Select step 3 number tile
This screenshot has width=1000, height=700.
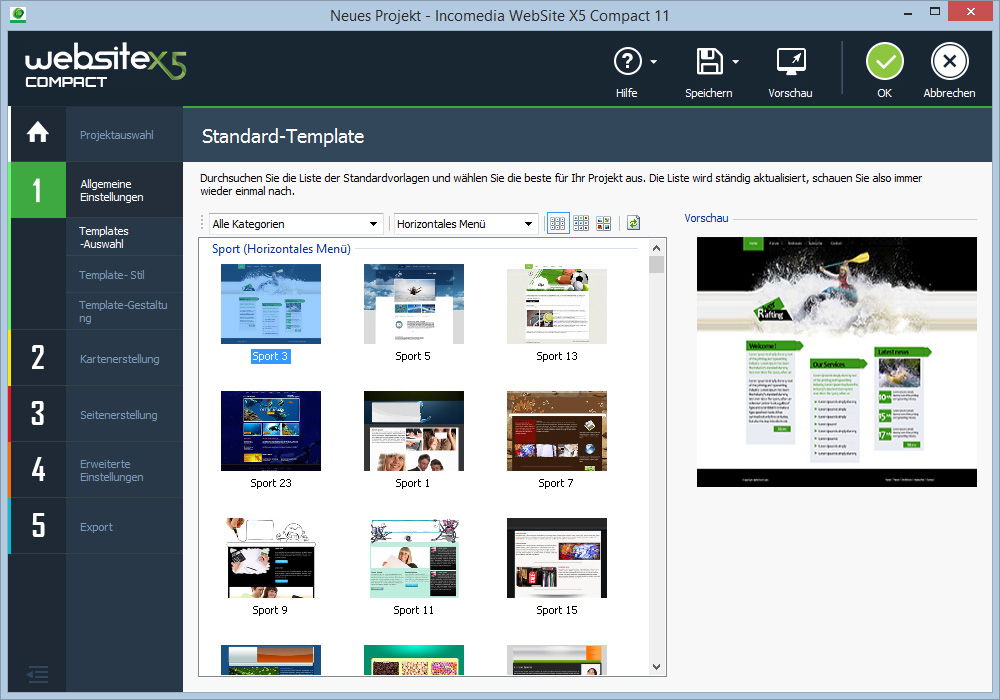pyautogui.click(x=38, y=414)
